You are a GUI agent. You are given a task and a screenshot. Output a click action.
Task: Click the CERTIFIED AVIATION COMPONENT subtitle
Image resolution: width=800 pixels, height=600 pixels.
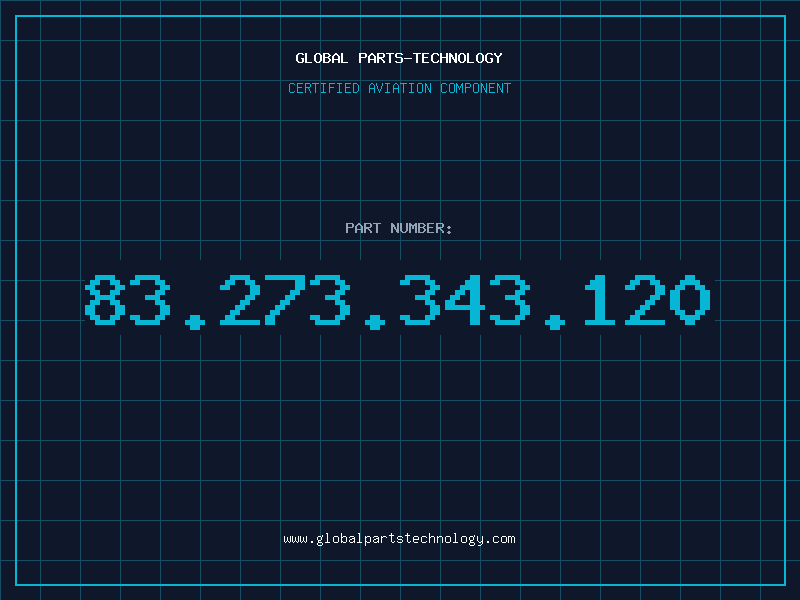[399, 88]
